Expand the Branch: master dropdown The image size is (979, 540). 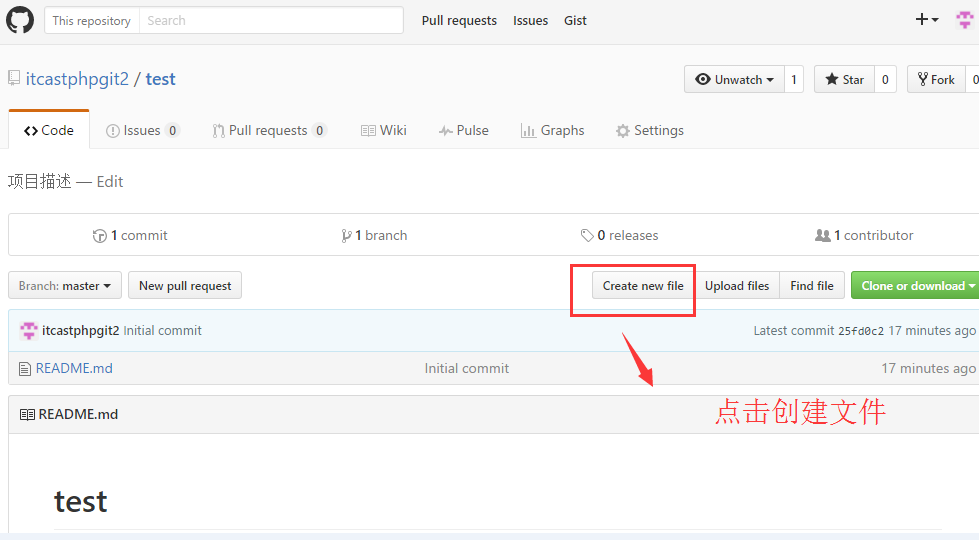click(x=65, y=285)
